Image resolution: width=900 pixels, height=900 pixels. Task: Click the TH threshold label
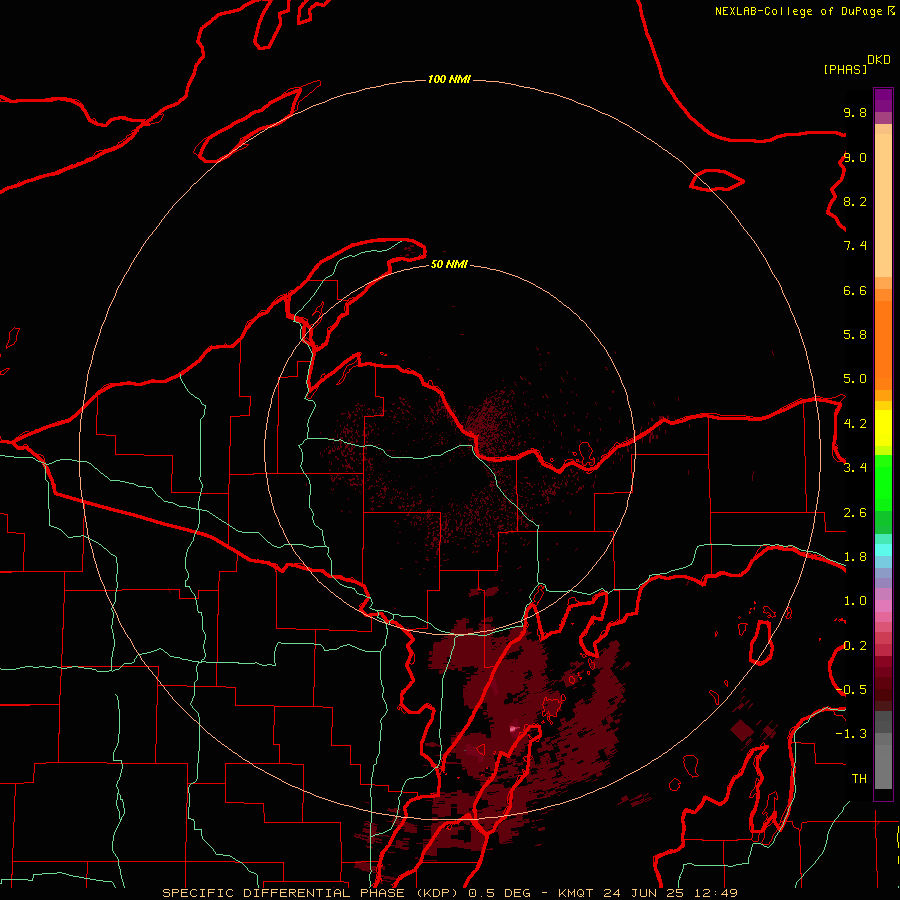pyautogui.click(x=859, y=778)
